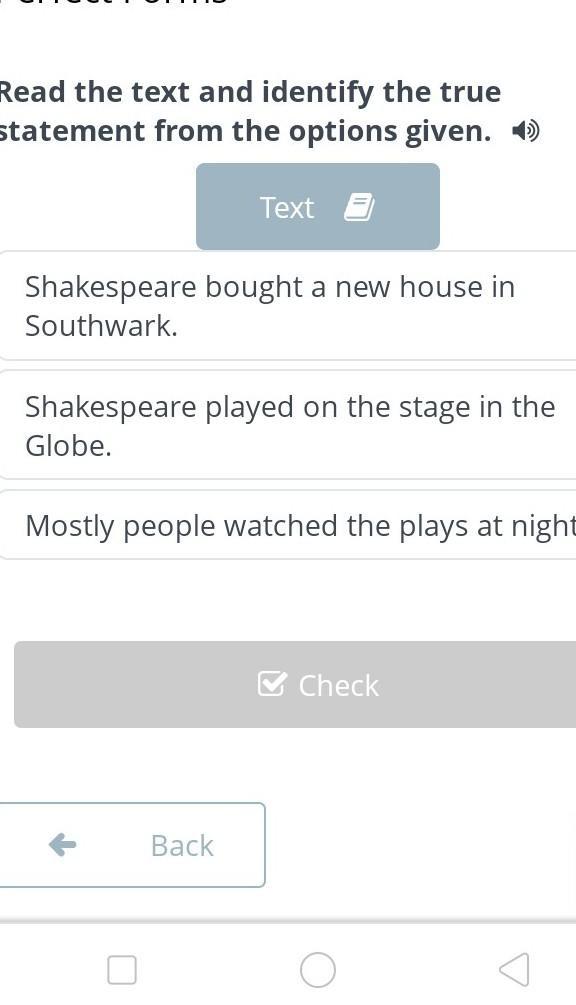The image size is (576, 1005).
Task: Tap 'statement from the options given' heading line
Action: click(245, 131)
